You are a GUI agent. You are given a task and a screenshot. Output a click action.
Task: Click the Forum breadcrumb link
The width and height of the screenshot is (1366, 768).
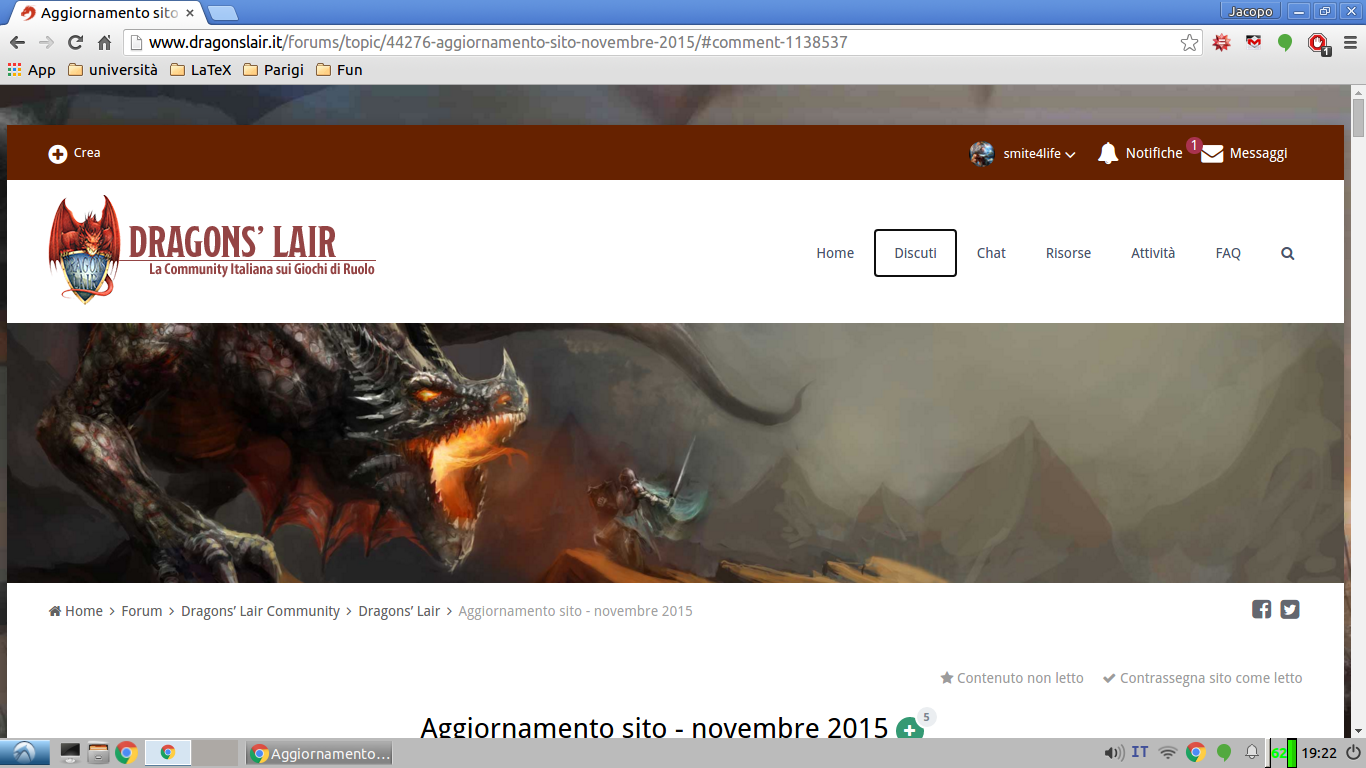(x=142, y=611)
